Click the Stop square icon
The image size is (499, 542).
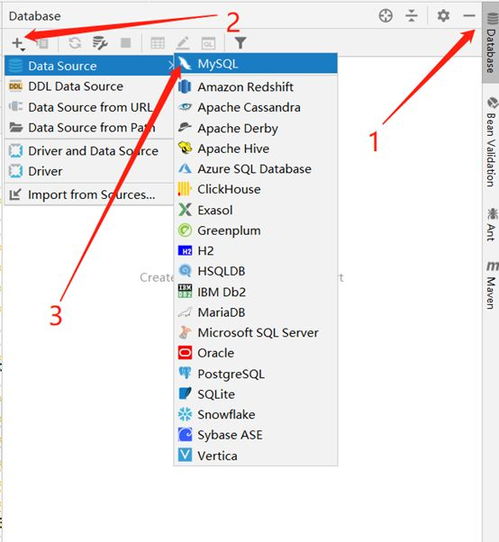click(125, 43)
